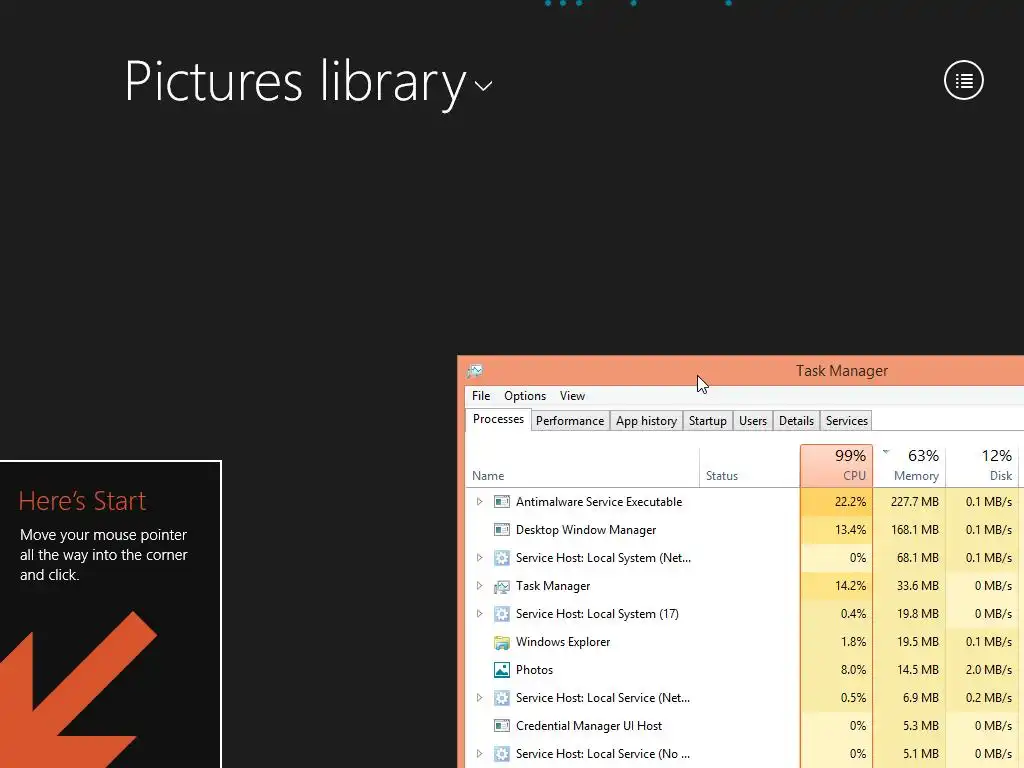1024x768 pixels.
Task: Click the Desktop Window Manager process icon
Action: tap(502, 530)
